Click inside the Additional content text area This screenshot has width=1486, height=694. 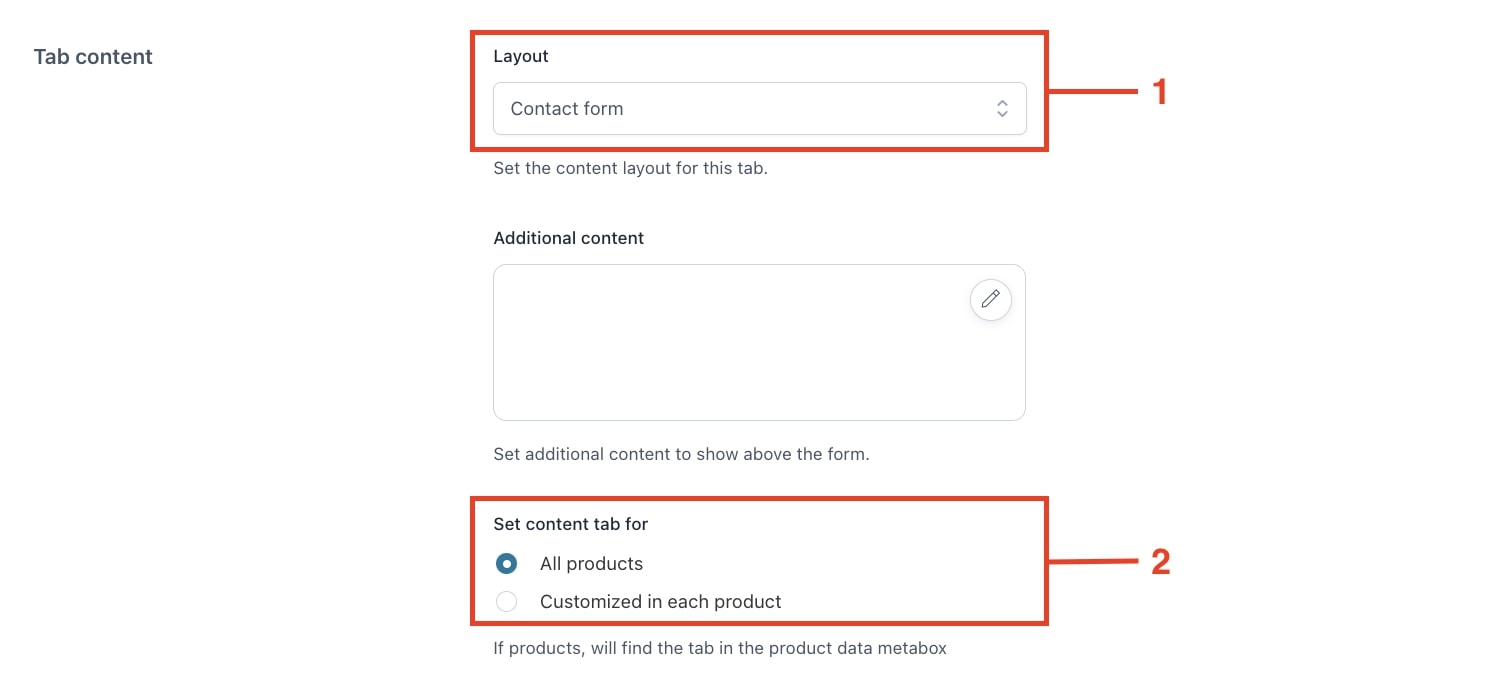tap(759, 342)
